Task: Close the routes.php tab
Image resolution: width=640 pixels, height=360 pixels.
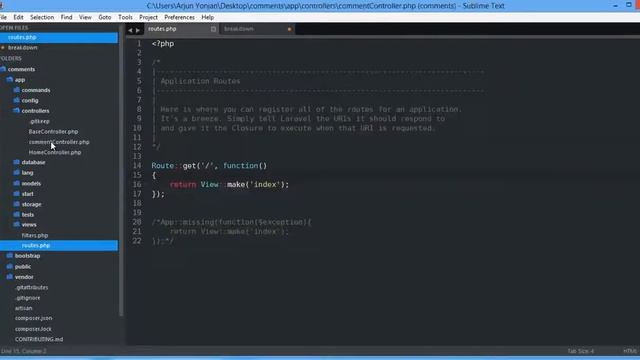Action: click(213, 29)
